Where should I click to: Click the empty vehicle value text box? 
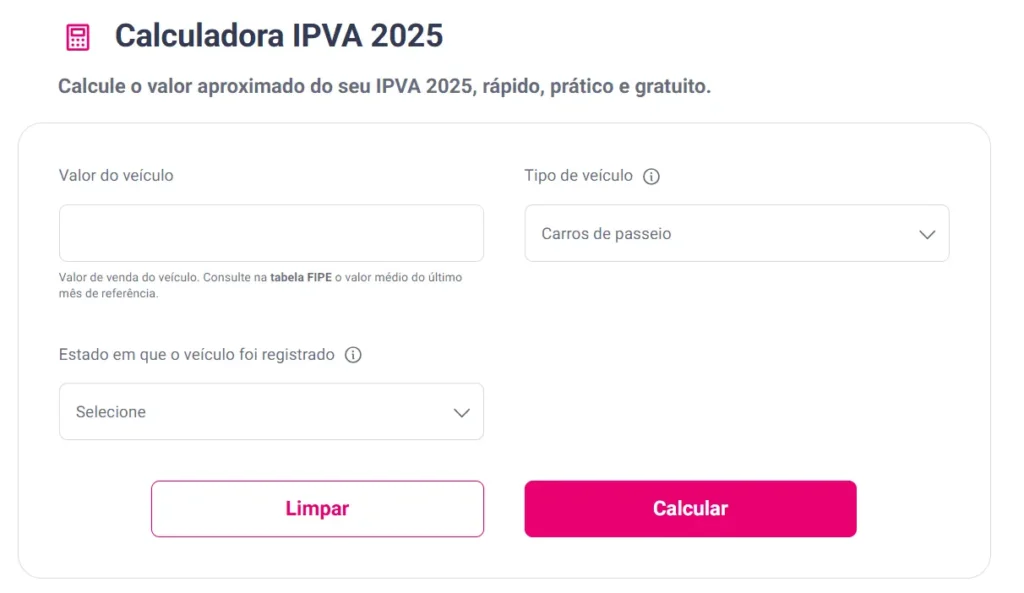271,232
